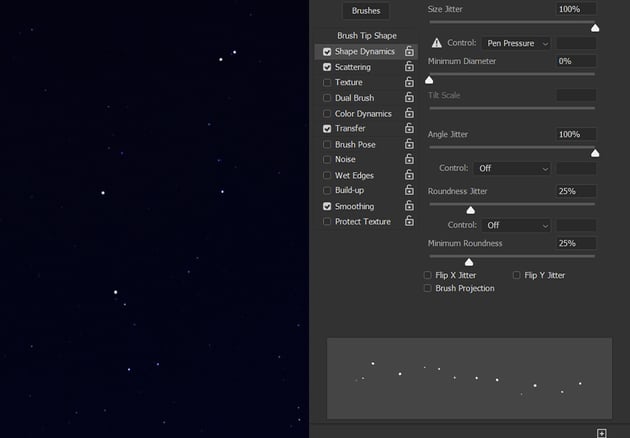Toggle the lock icon for Scattering
Image resolution: width=630 pixels, height=438 pixels.
409,66
